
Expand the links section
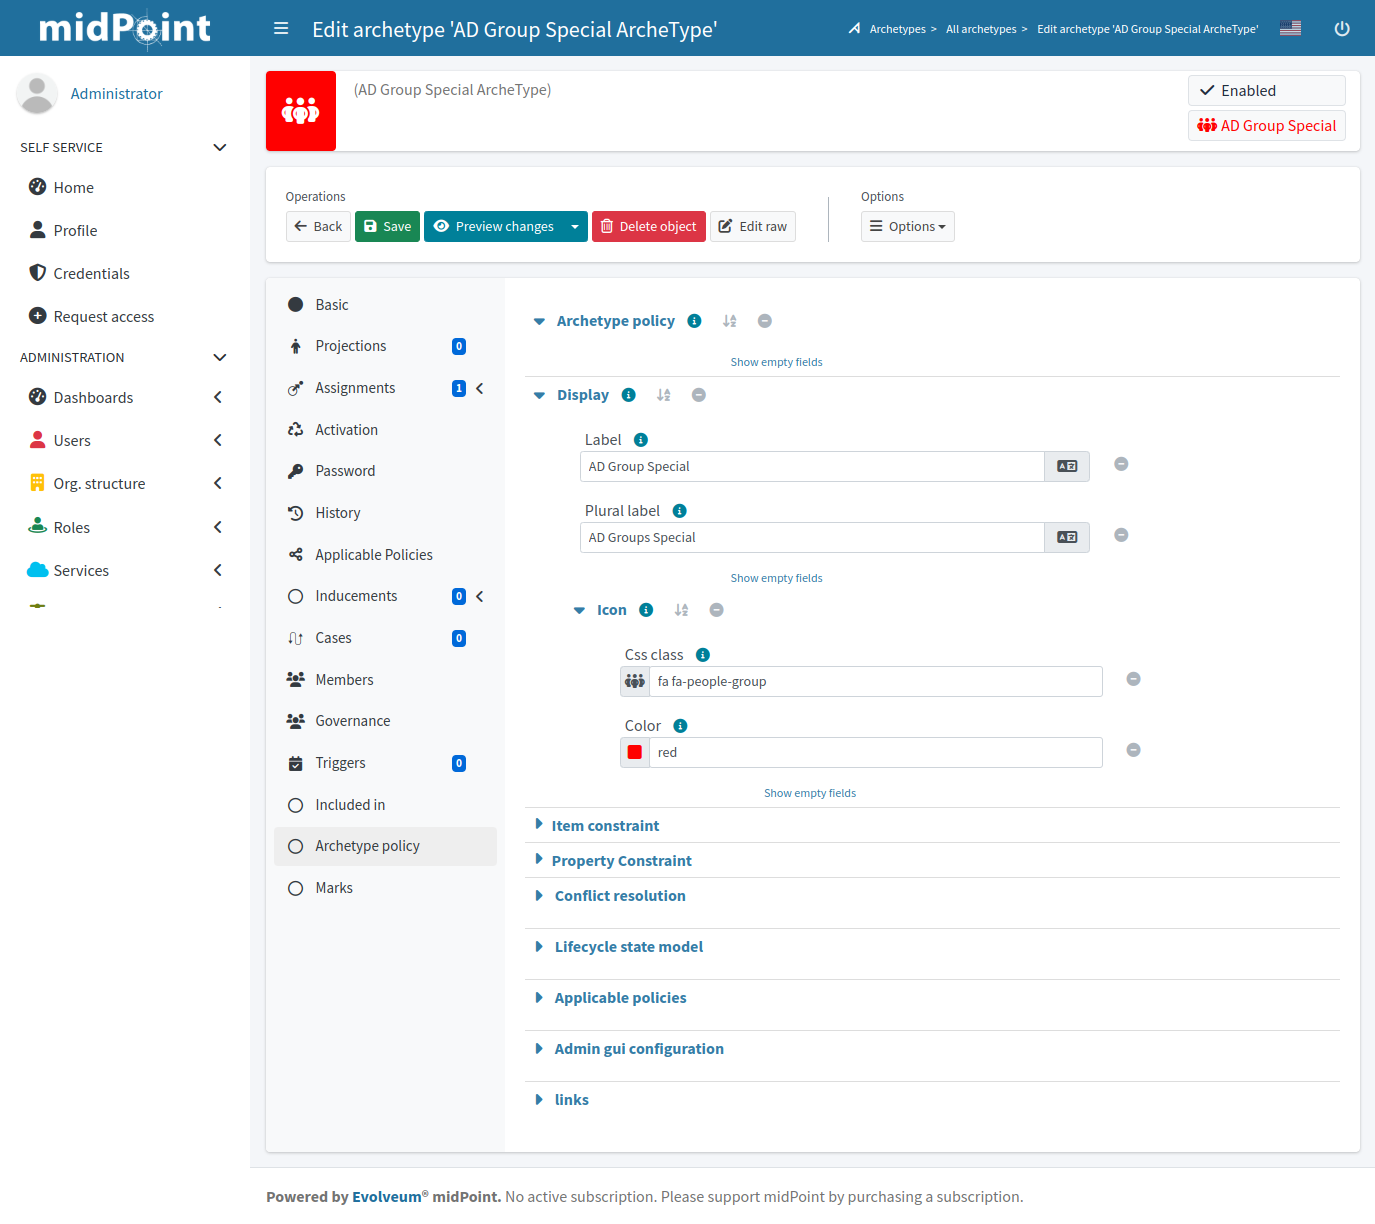539,1100
